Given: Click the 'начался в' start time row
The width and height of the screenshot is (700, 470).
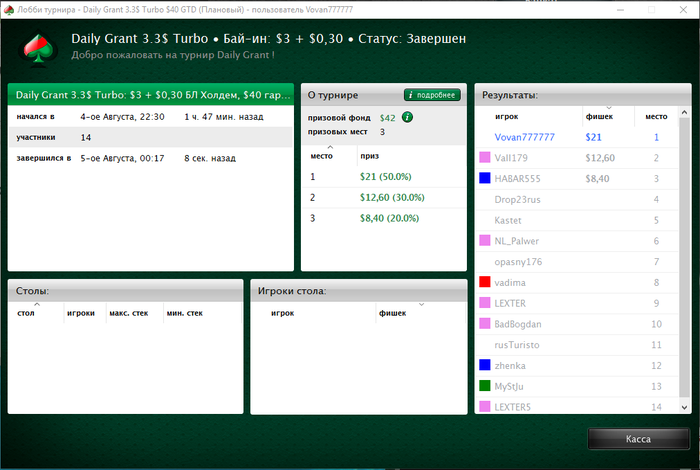Looking at the screenshot, I should coord(151,116).
